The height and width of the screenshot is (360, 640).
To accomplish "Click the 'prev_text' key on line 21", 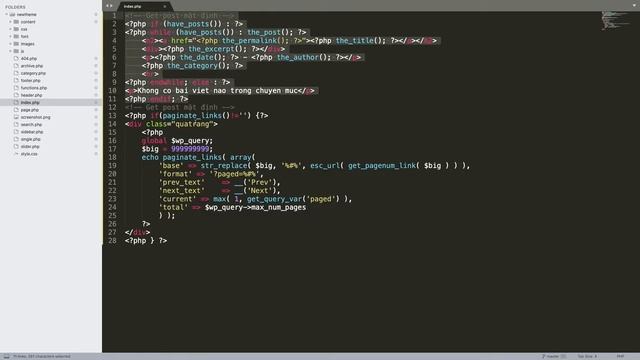I will 182,182.
